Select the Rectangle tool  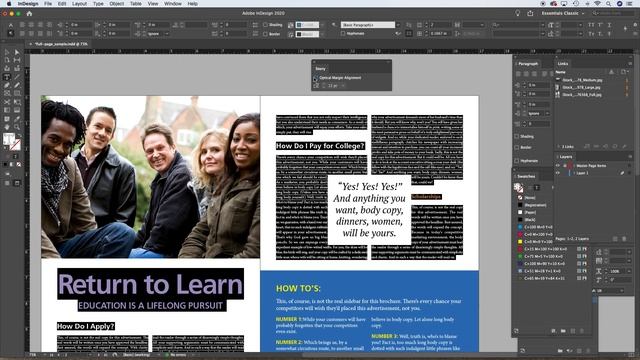pos(17,93)
